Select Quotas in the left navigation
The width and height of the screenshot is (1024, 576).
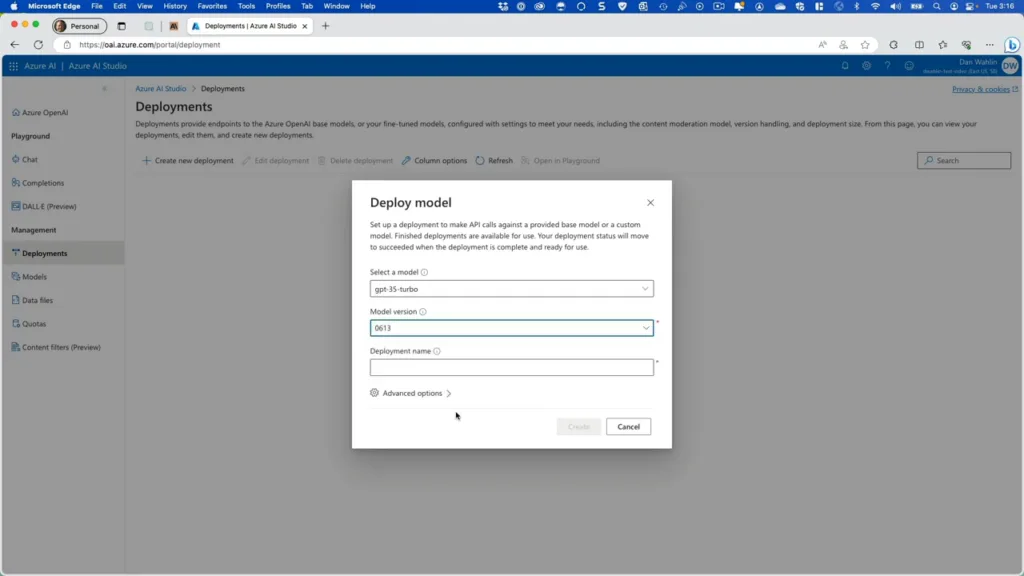(34, 324)
